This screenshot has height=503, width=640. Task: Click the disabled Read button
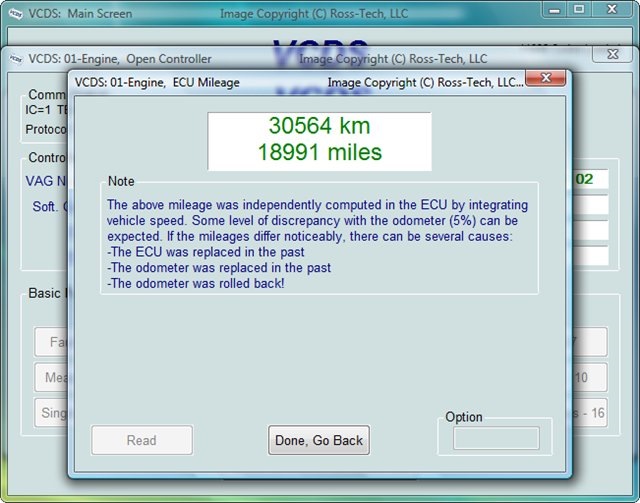[142, 440]
